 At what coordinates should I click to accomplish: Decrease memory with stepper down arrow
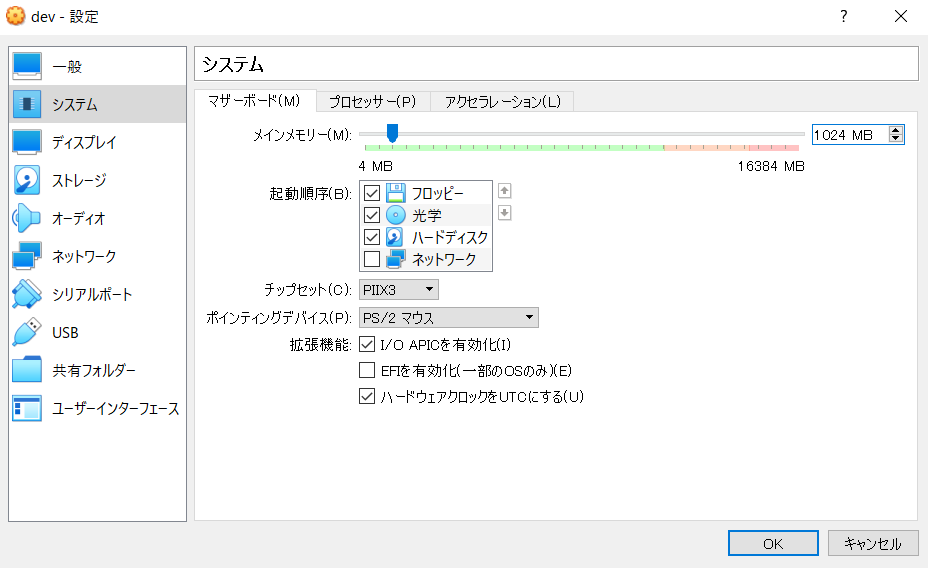pyautogui.click(x=895, y=138)
